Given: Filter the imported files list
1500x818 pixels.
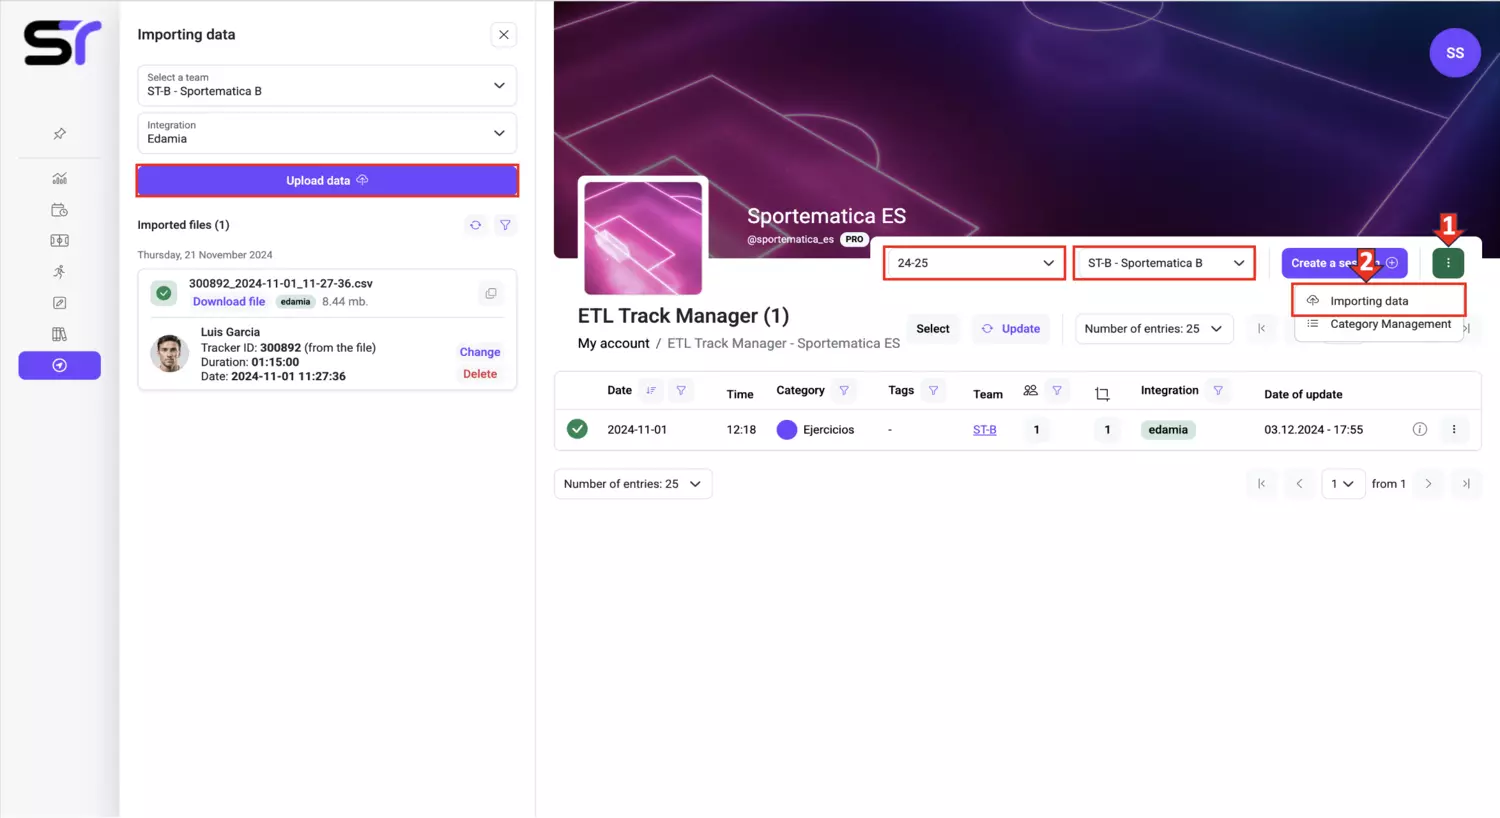Looking at the screenshot, I should (505, 225).
